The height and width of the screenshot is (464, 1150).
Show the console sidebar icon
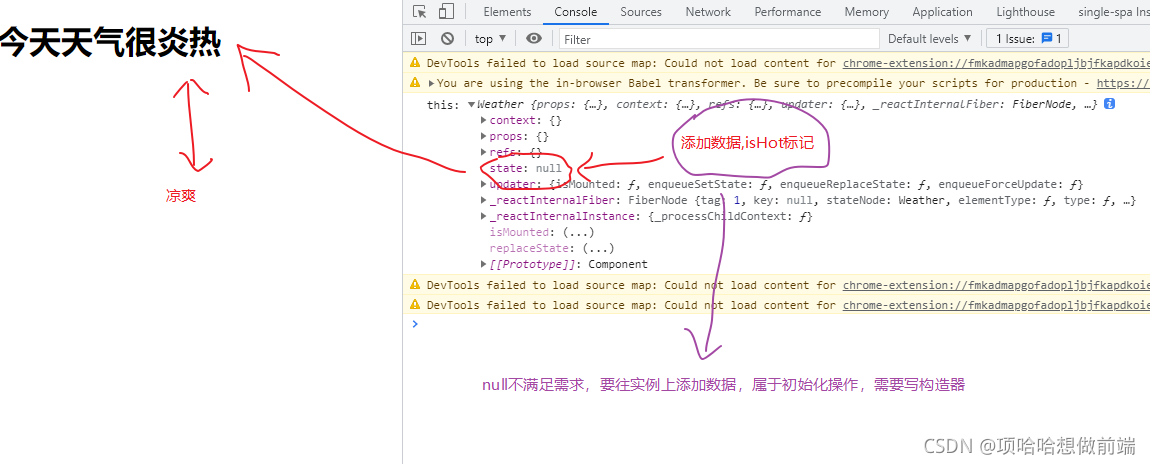point(419,39)
